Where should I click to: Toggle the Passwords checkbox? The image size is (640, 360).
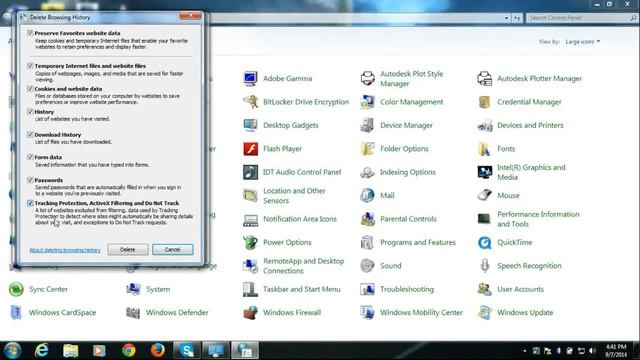click(30, 180)
